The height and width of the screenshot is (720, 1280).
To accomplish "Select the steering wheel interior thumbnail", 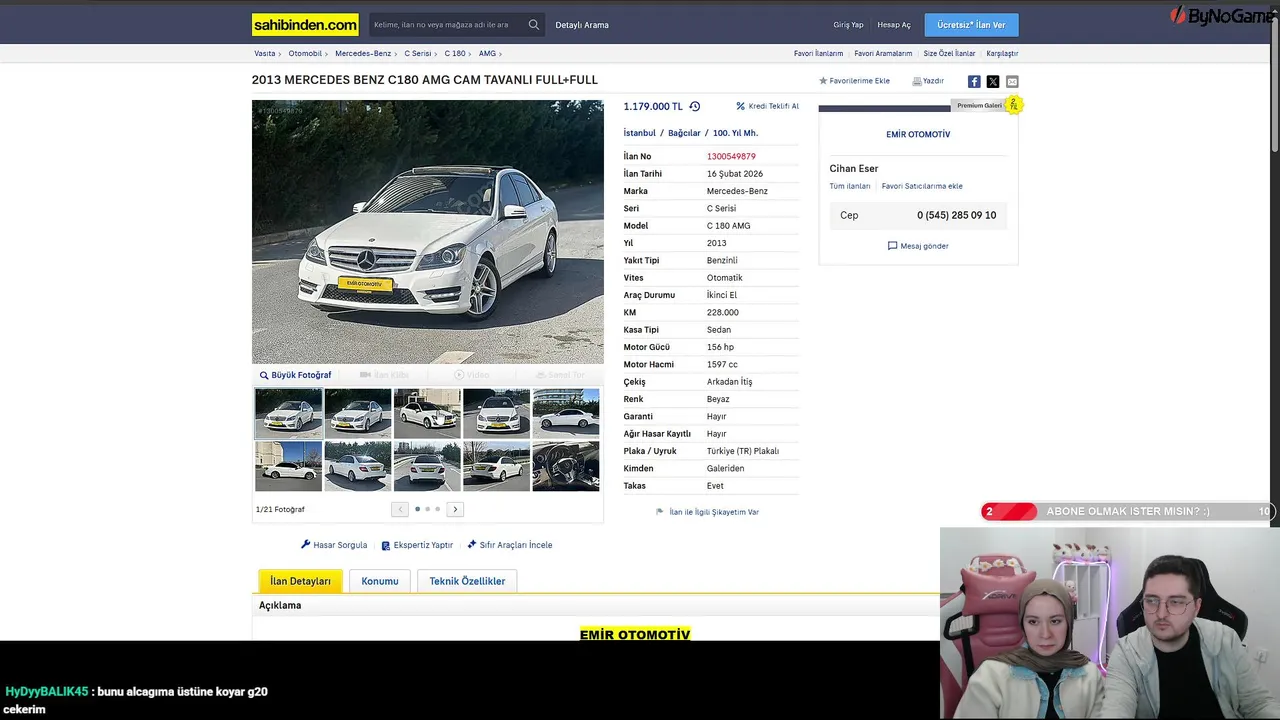I will coord(566,466).
